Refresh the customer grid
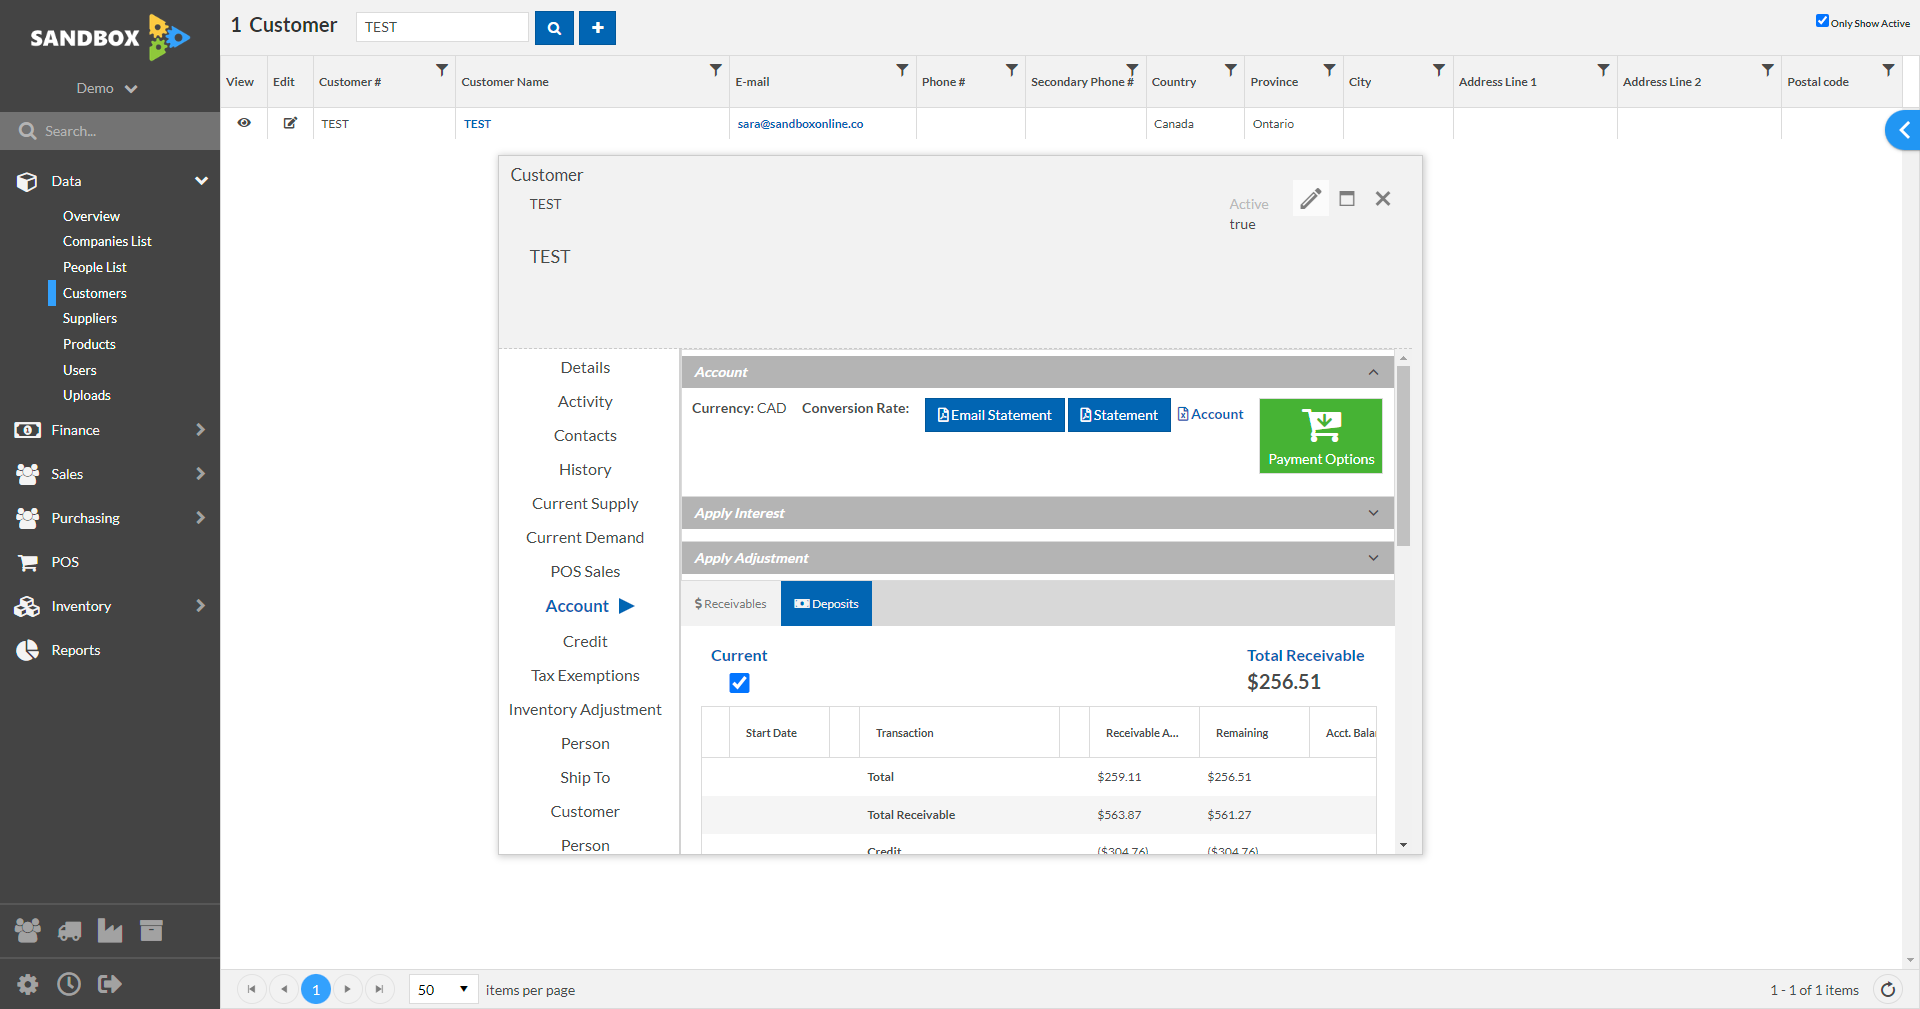This screenshot has height=1009, width=1920. coord(1888,990)
